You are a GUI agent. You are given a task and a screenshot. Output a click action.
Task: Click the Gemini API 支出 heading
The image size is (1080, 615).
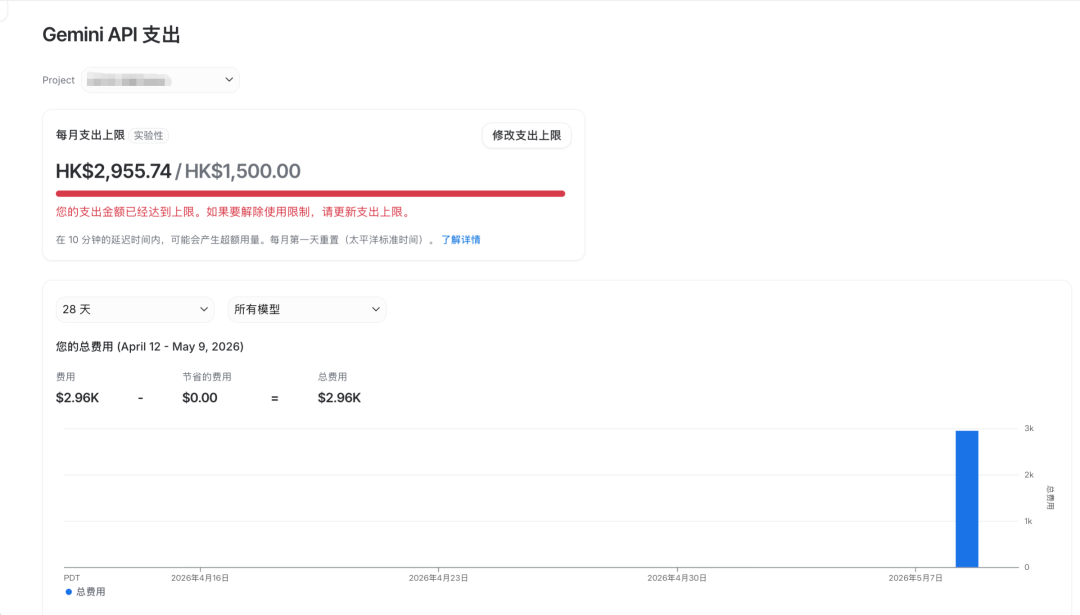click(111, 34)
